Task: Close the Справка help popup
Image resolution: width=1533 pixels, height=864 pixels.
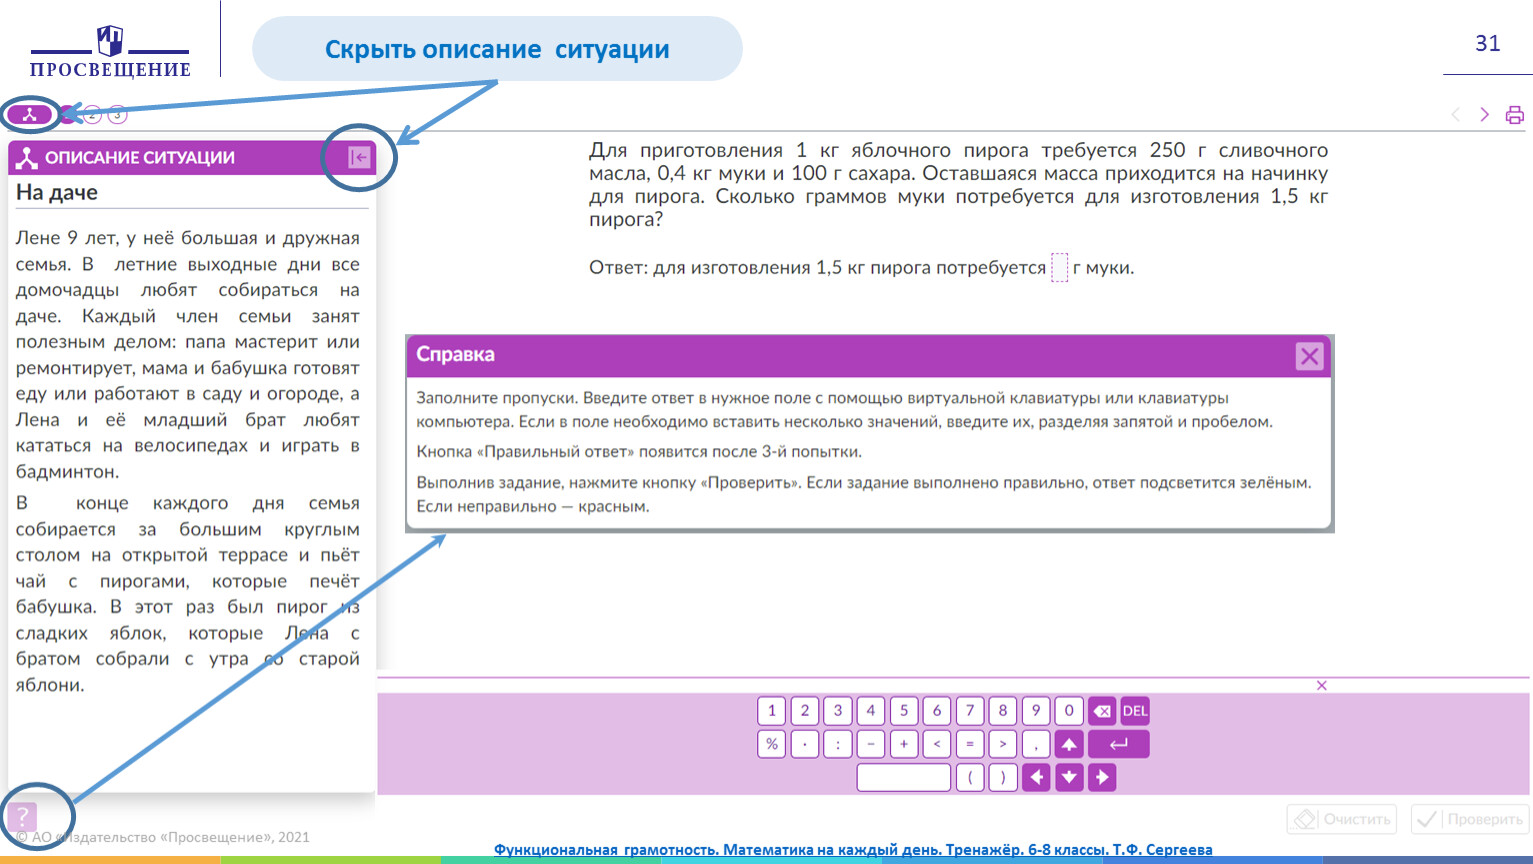Action: tap(1309, 356)
